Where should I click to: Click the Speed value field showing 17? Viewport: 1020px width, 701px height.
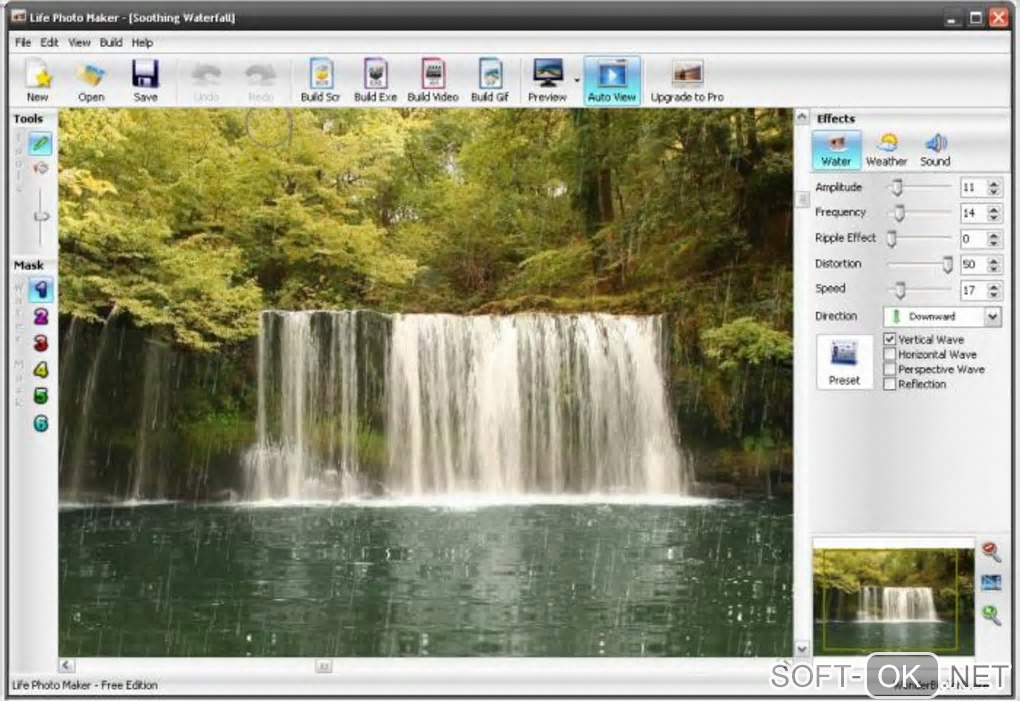973,290
